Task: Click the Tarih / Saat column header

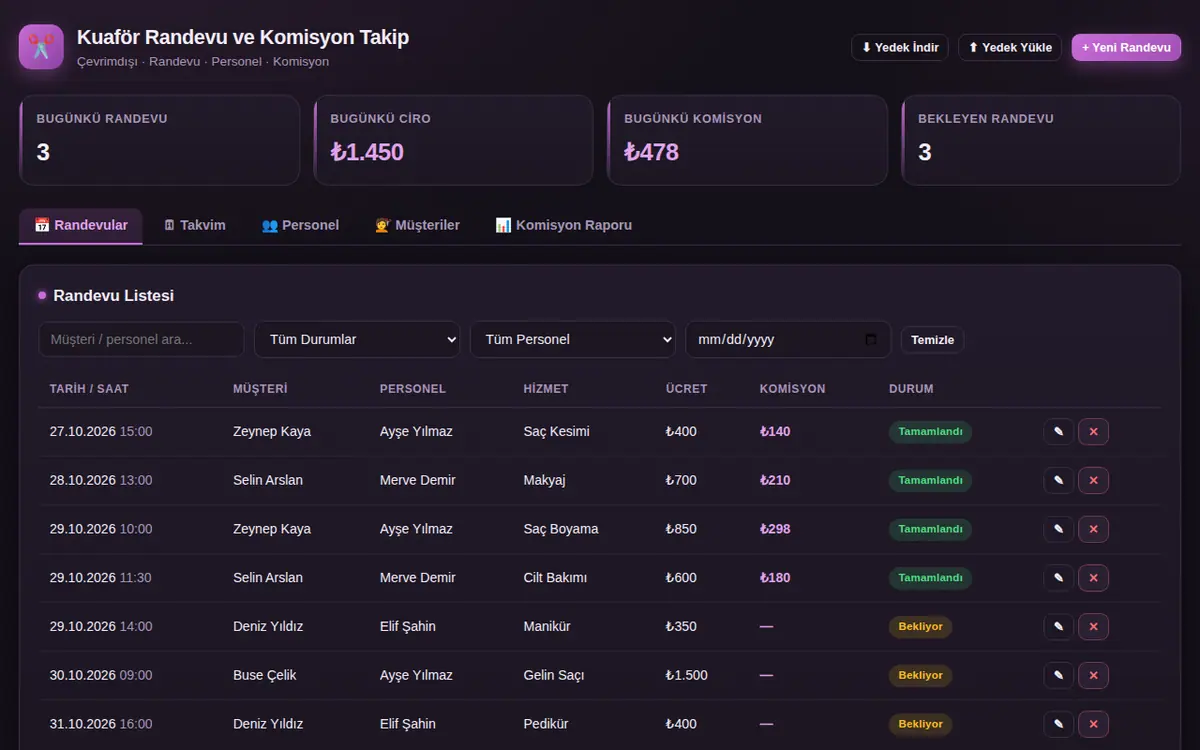Action: click(89, 388)
